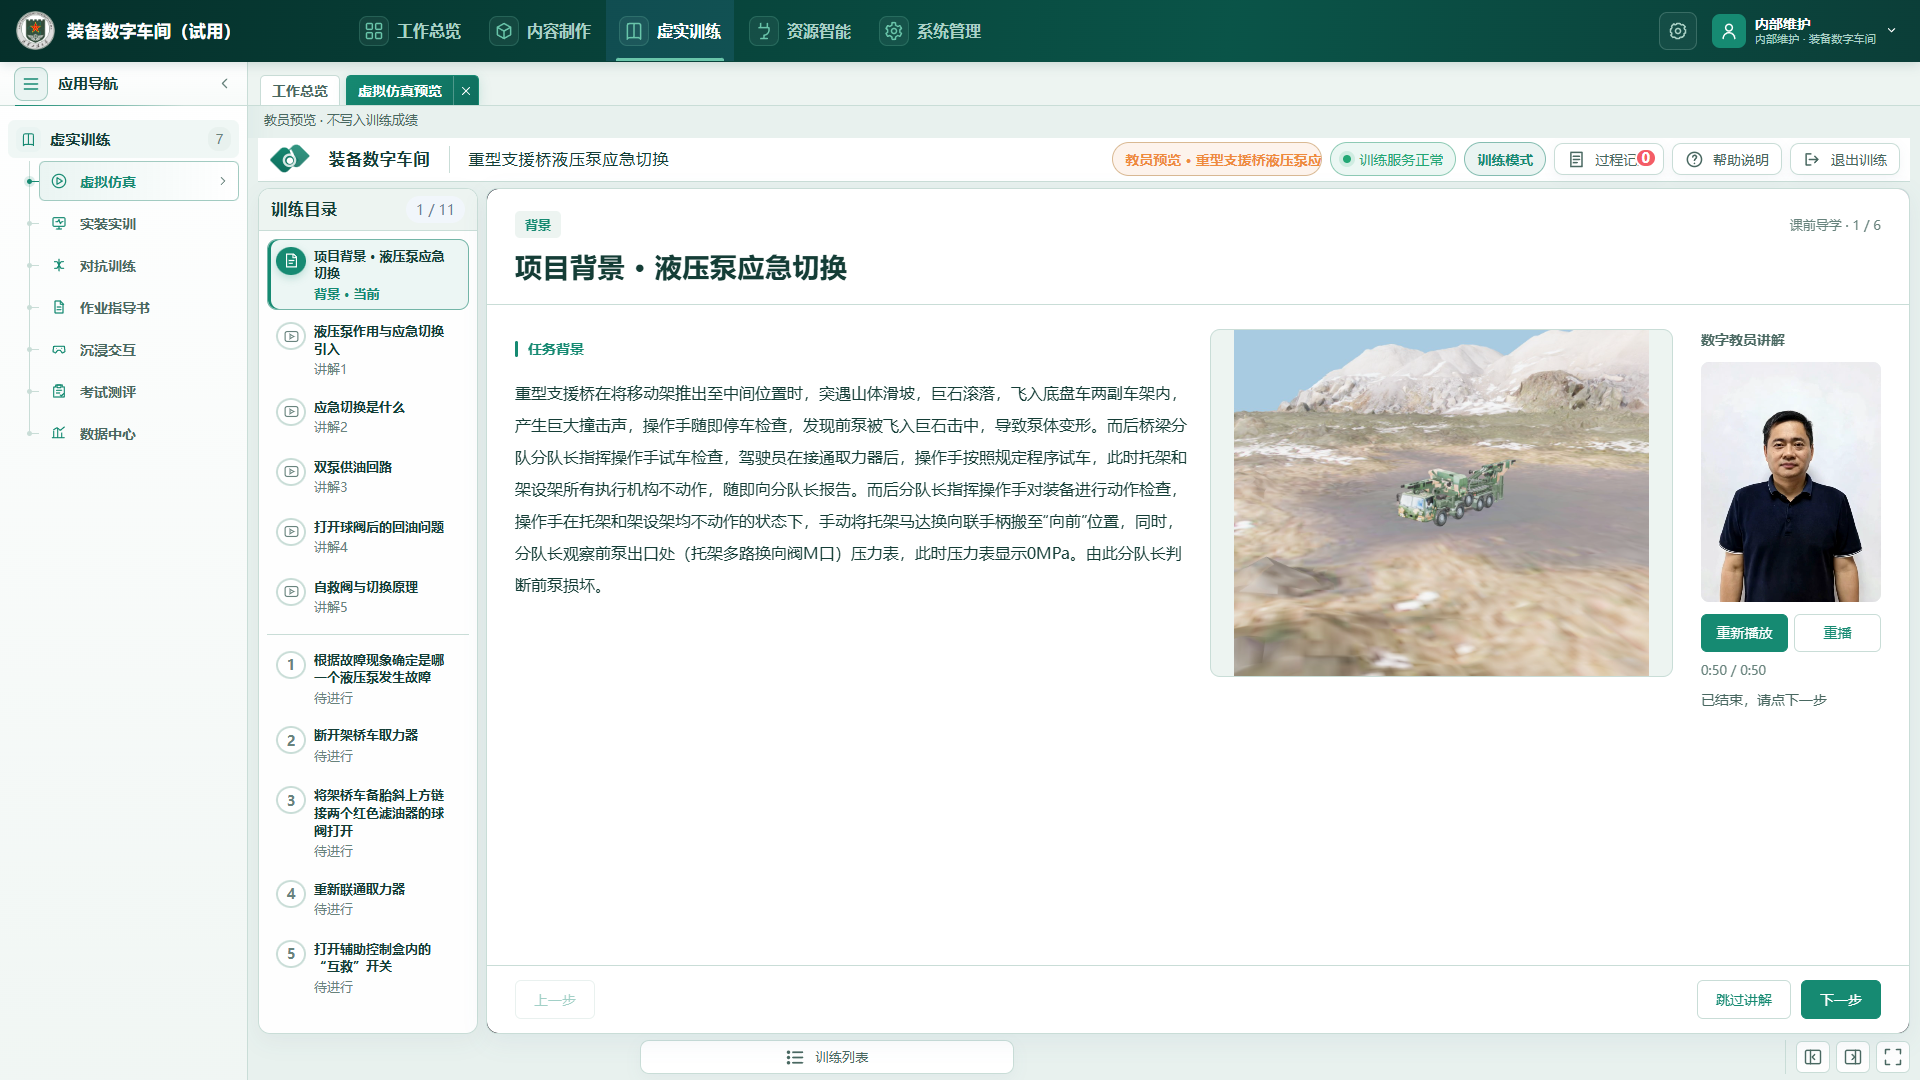Expand the 虚拟仿真 submenu chevron
This screenshot has height=1080, width=1920.
pyautogui.click(x=222, y=181)
